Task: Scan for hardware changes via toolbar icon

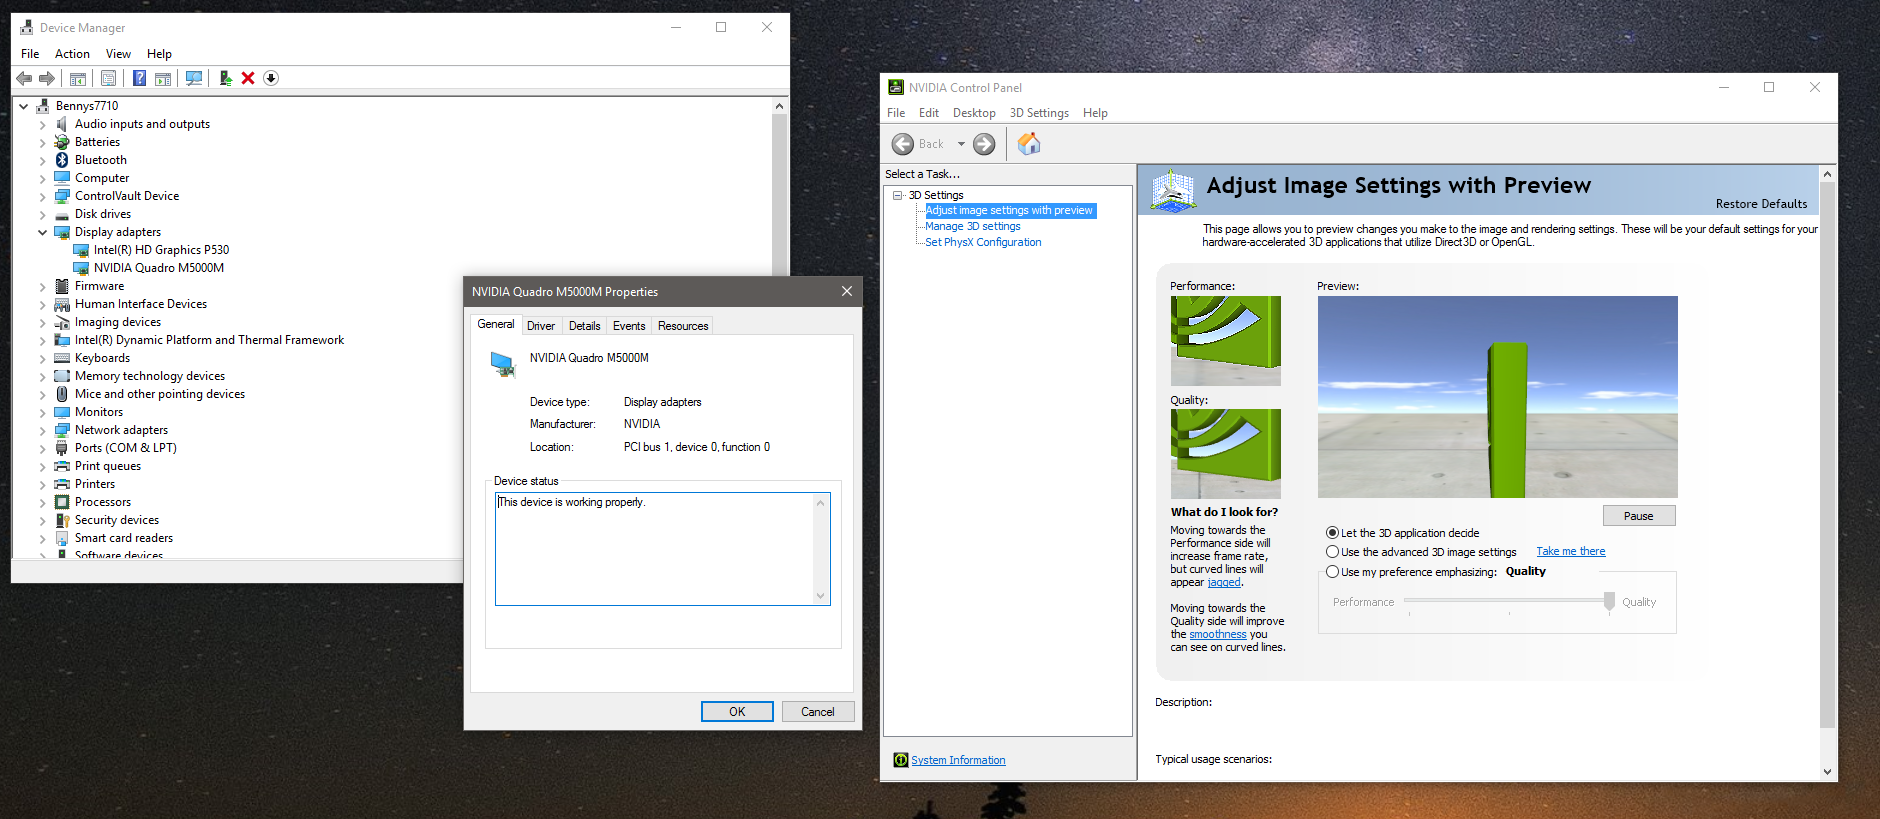Action: click(x=194, y=78)
